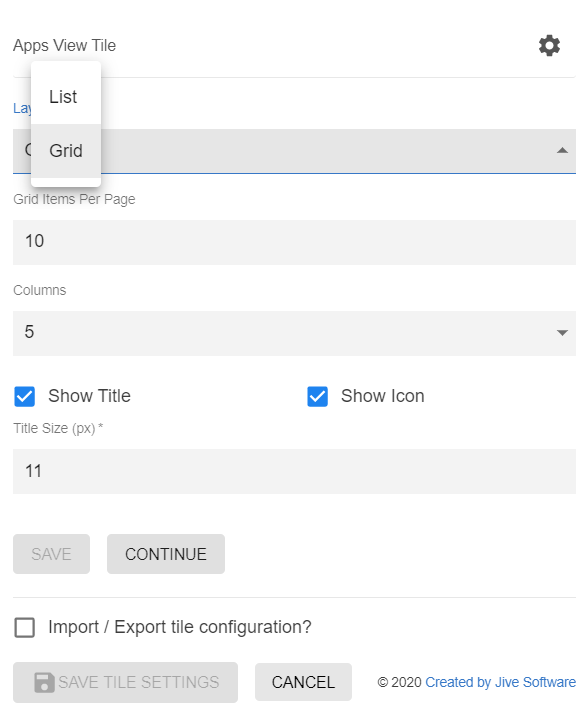
Task: Click the © 2020 copyright text
Action: pyautogui.click(x=399, y=682)
